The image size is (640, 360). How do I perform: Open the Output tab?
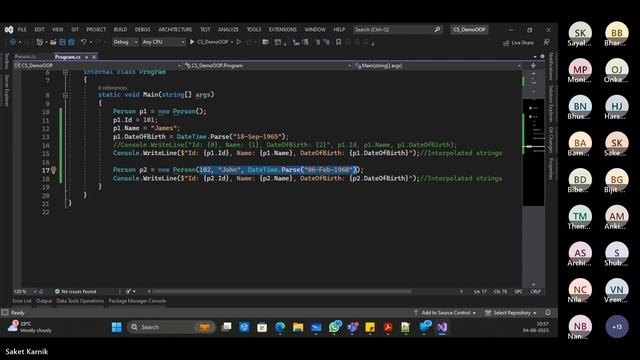(44, 301)
